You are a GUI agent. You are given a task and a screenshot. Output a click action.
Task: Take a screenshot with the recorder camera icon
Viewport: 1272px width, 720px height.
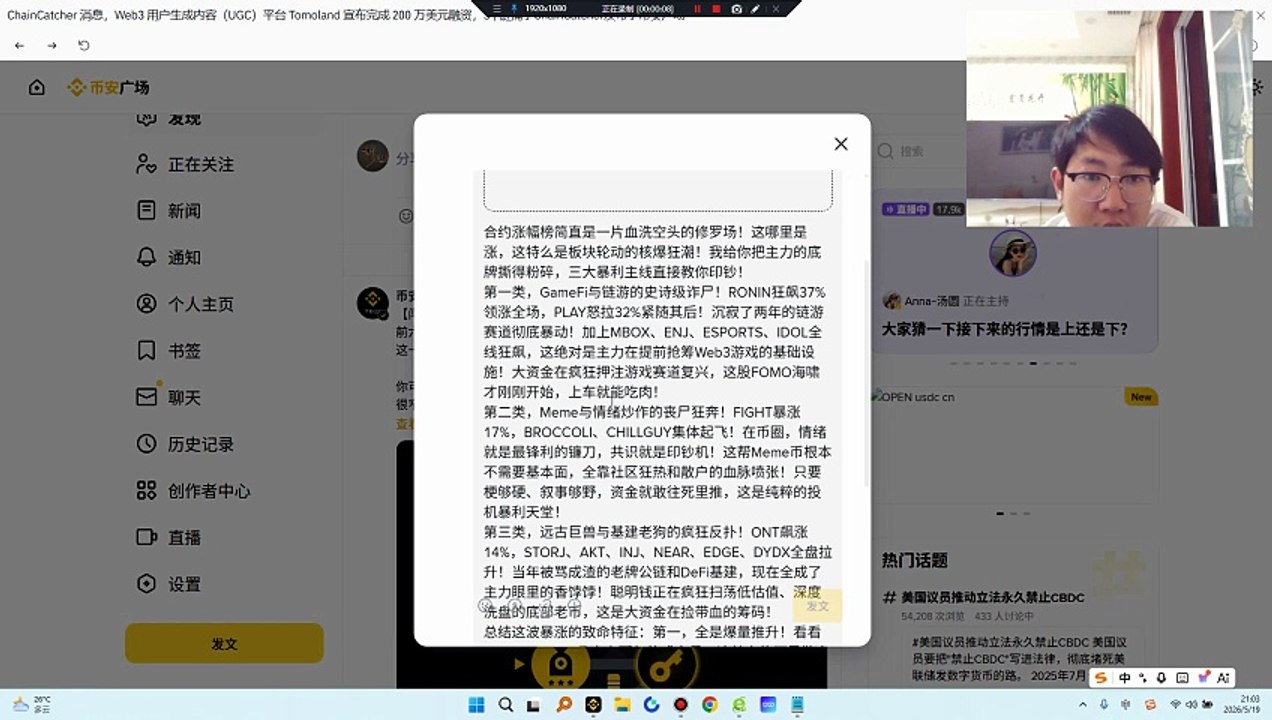[737, 8]
